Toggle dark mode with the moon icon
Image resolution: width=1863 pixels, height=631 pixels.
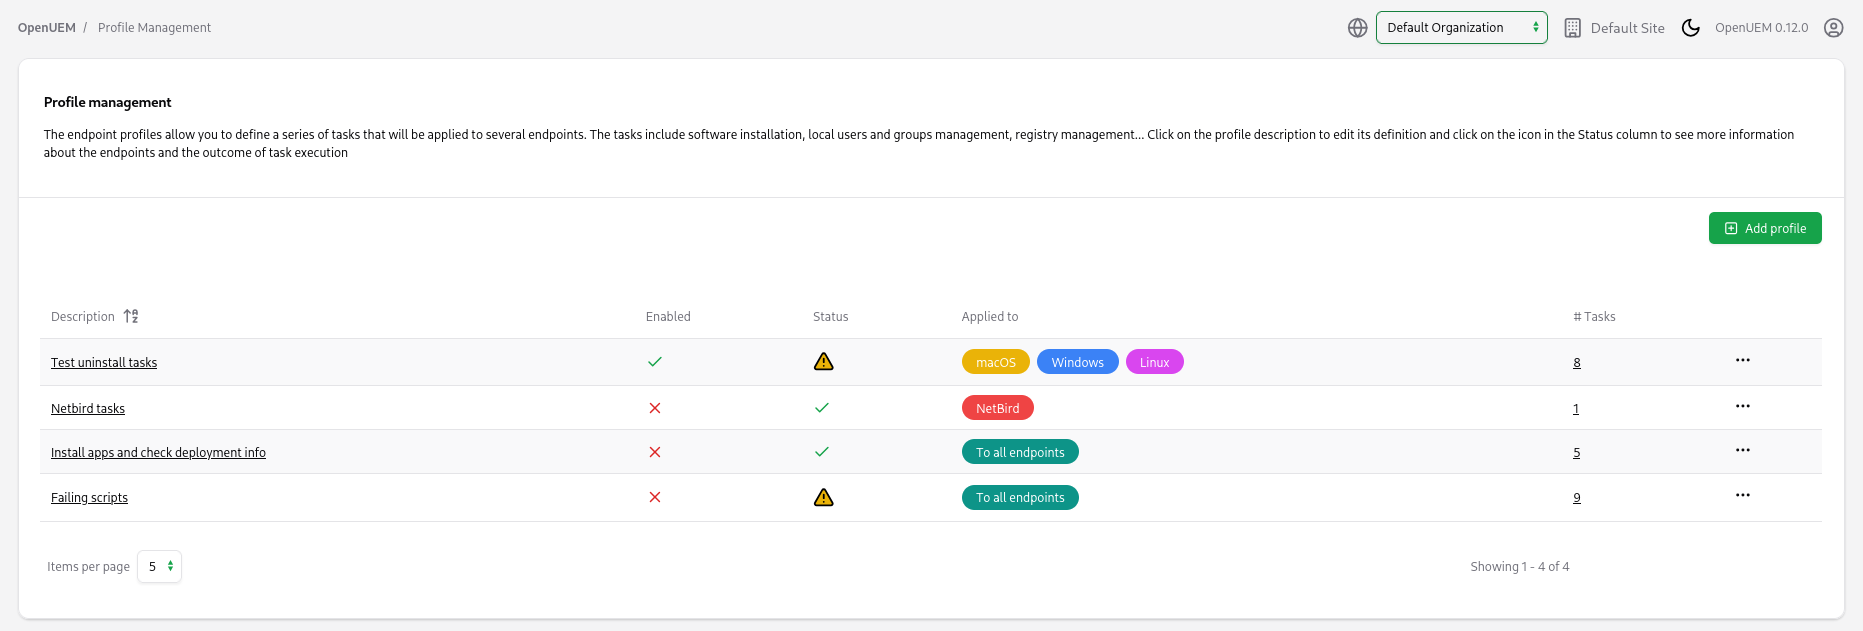(x=1690, y=28)
